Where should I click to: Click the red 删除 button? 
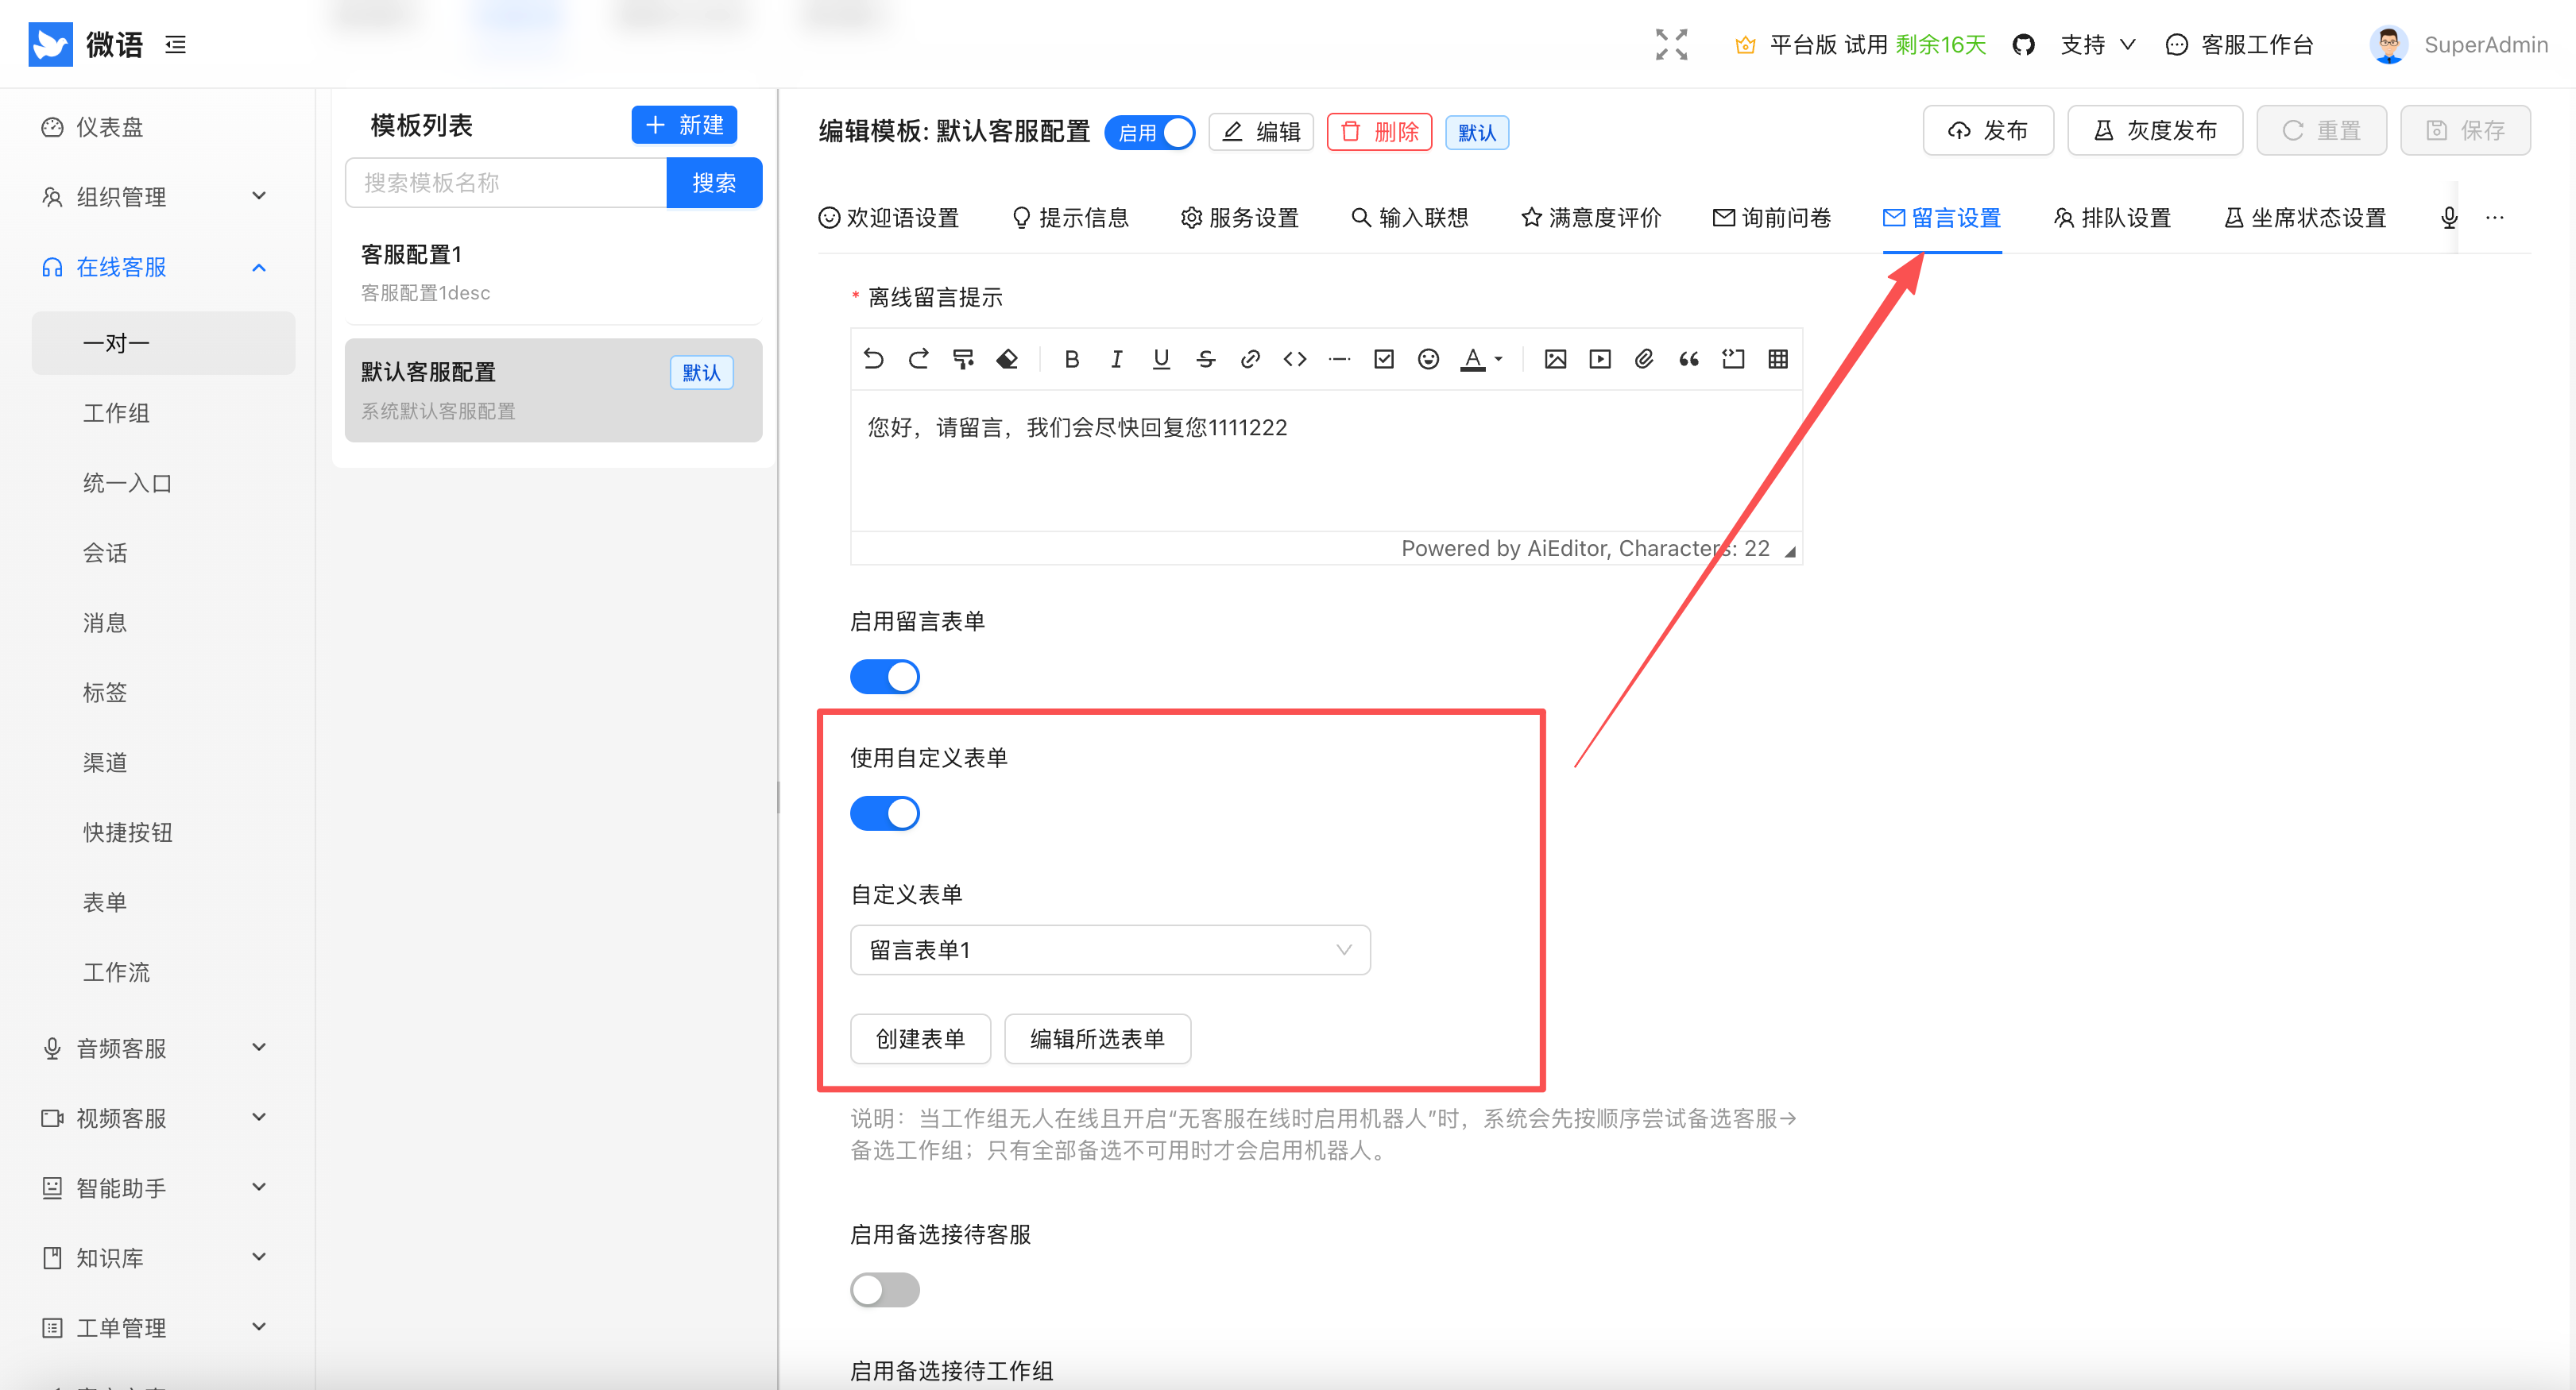(x=1379, y=132)
